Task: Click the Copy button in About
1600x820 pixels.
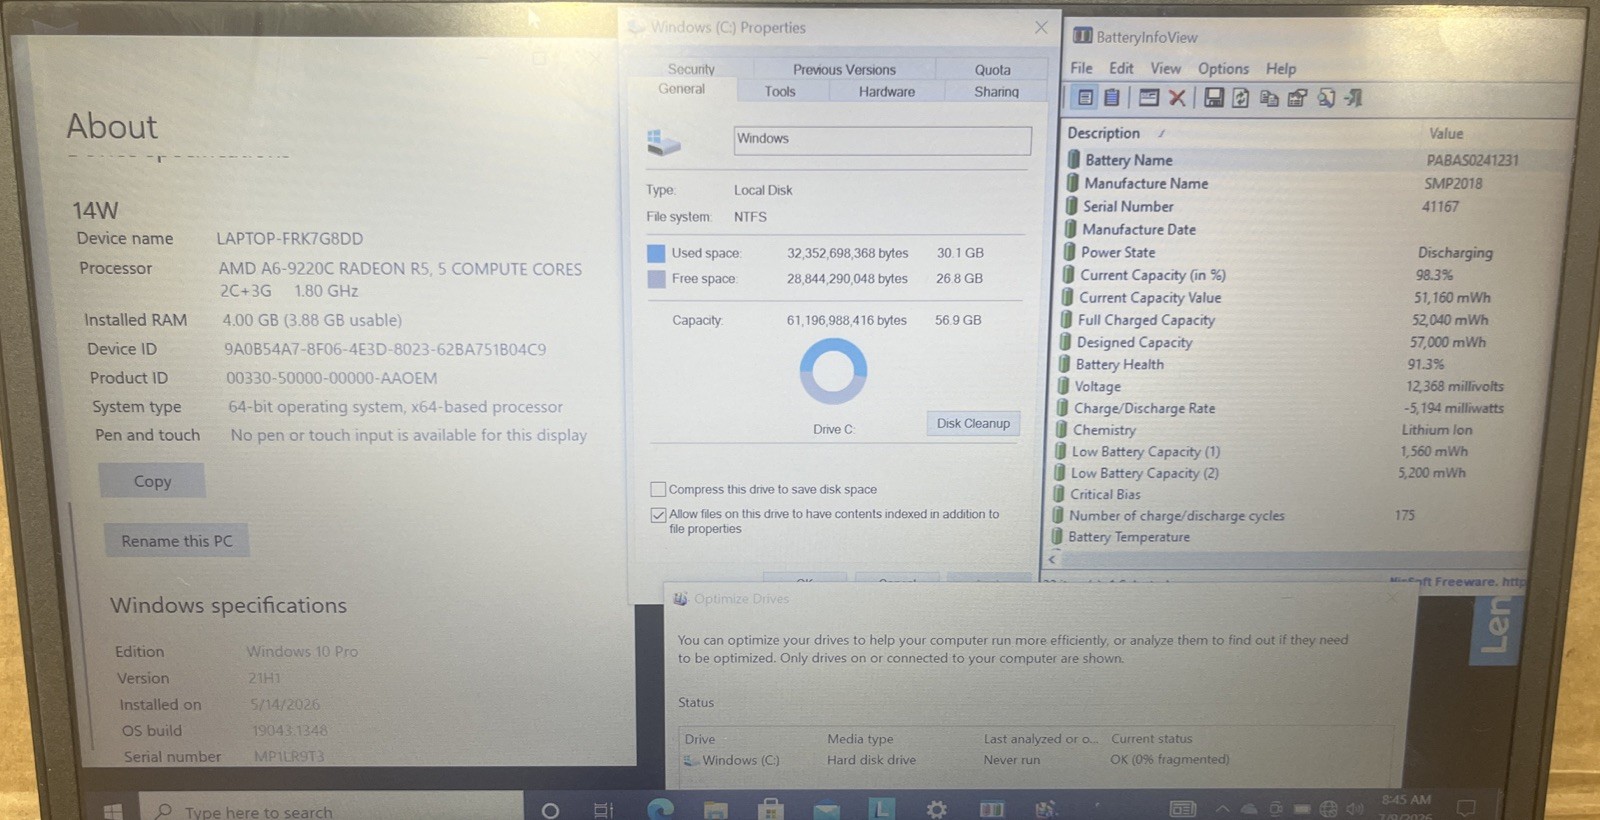Action: click(152, 481)
